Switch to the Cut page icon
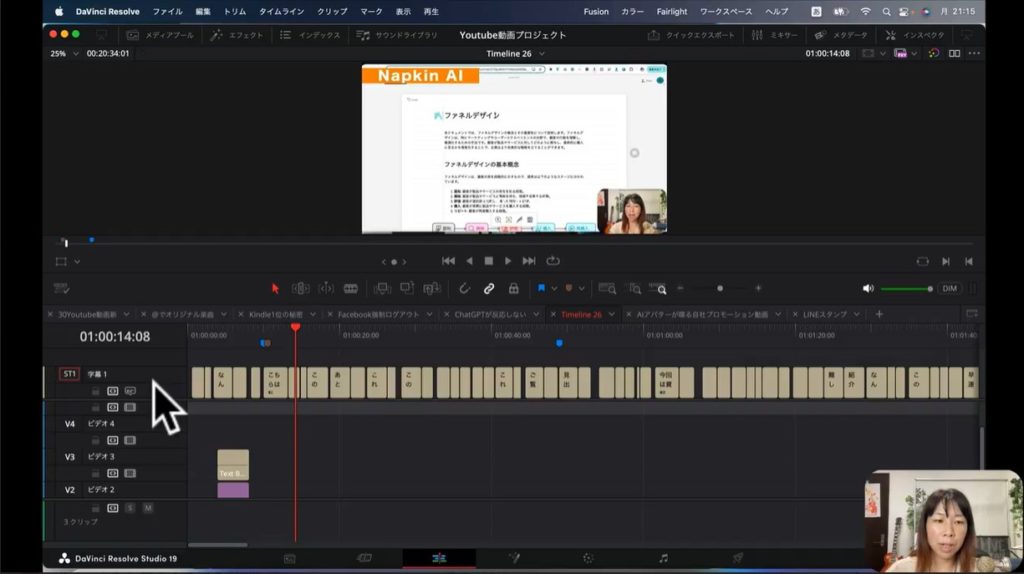Viewport: 1024px width, 574px height. point(365,558)
